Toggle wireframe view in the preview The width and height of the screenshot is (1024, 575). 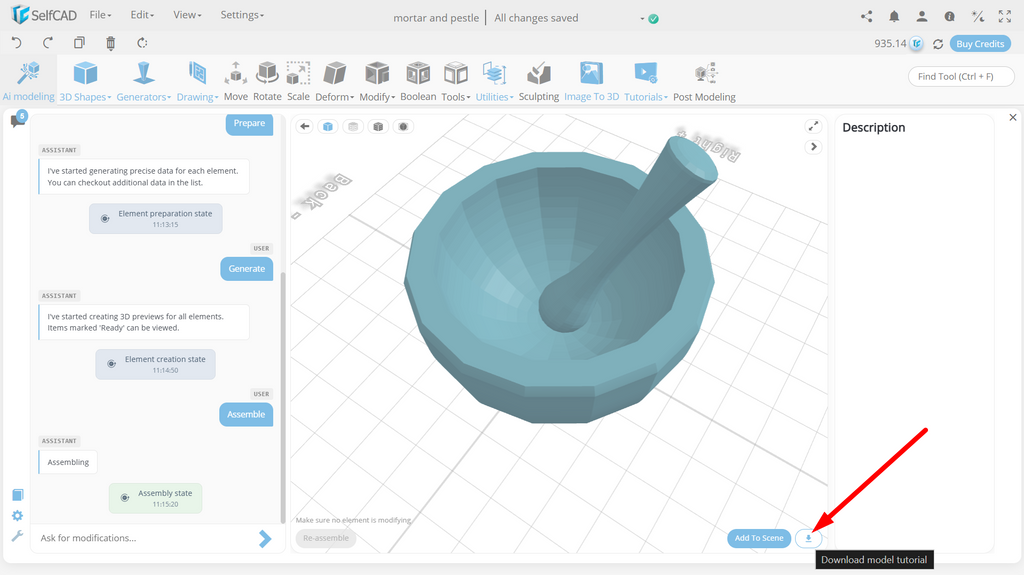point(353,126)
